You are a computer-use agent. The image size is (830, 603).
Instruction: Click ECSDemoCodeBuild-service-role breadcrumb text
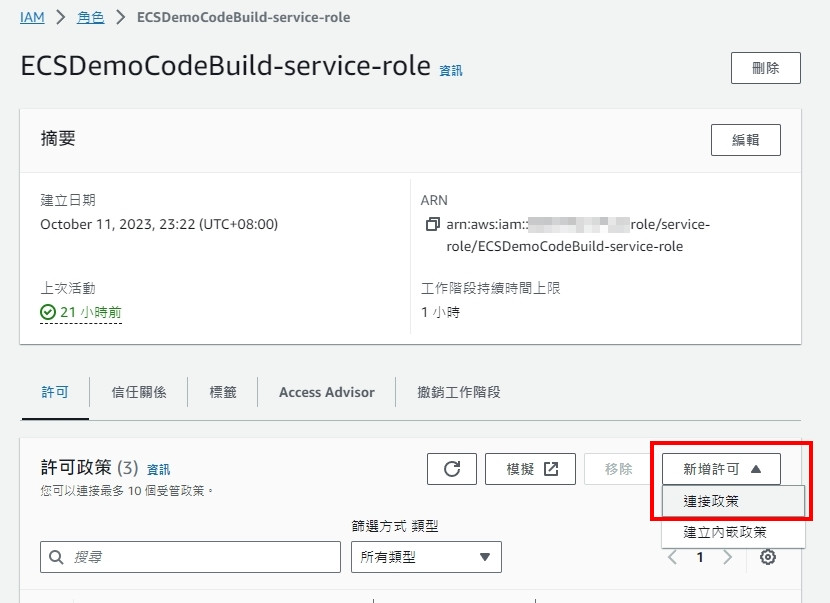coord(243,17)
